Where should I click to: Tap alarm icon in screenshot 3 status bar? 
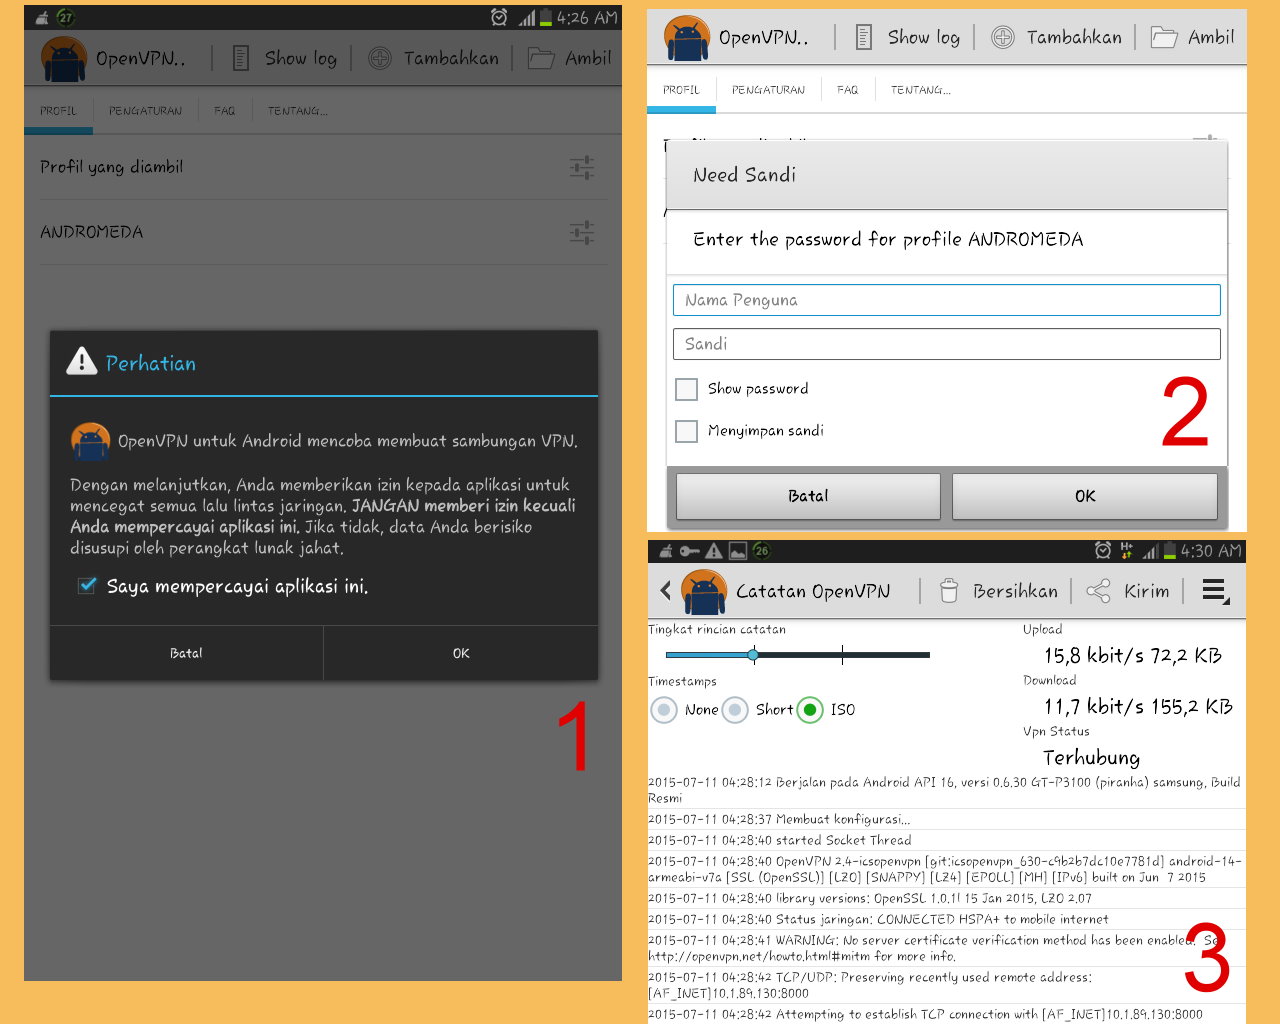coord(1103,550)
